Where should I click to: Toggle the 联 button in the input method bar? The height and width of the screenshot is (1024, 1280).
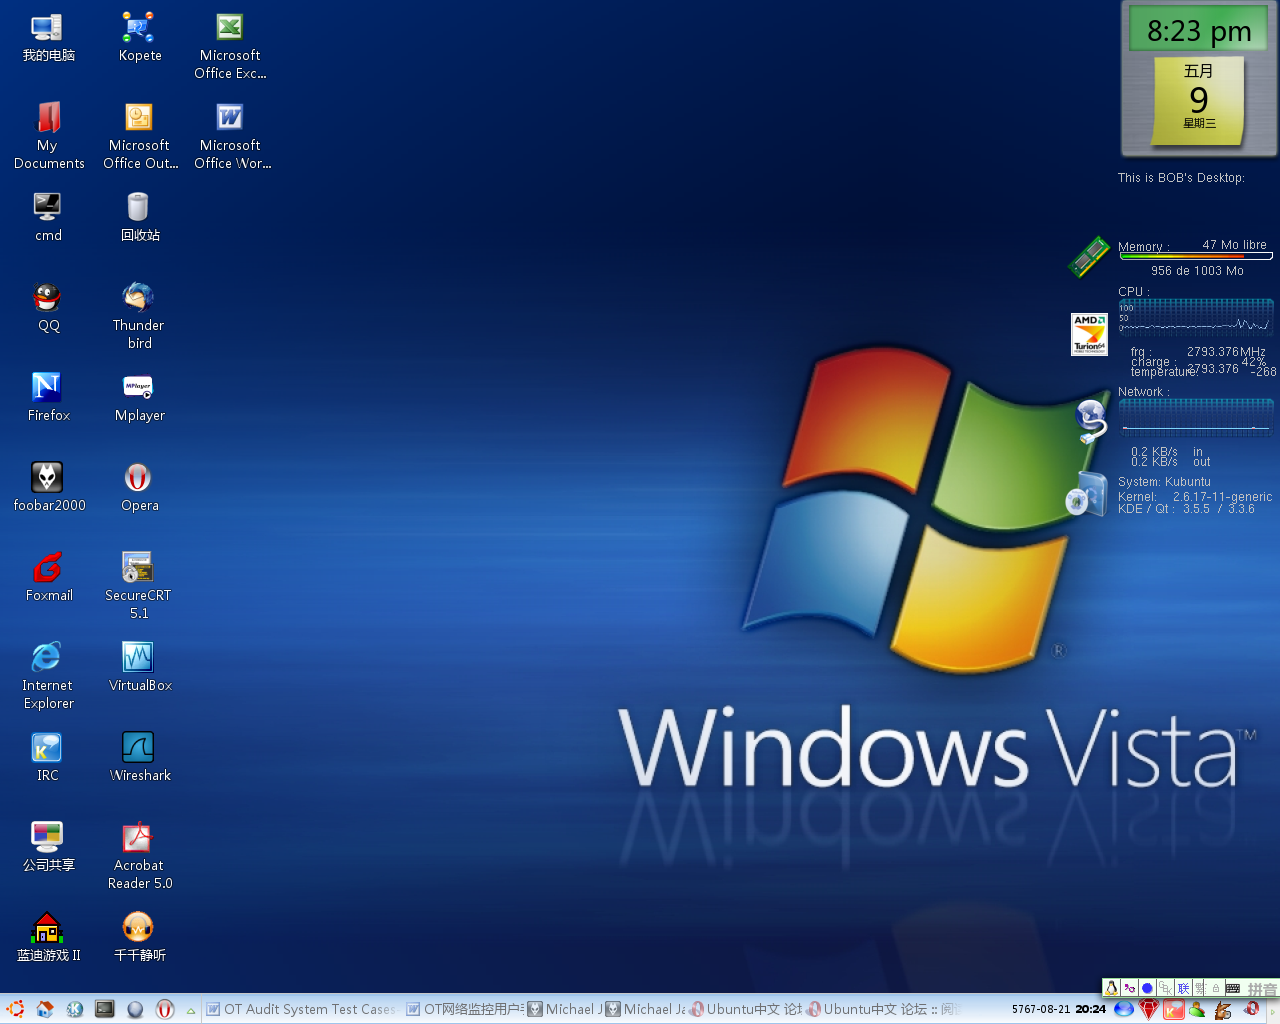click(1183, 988)
